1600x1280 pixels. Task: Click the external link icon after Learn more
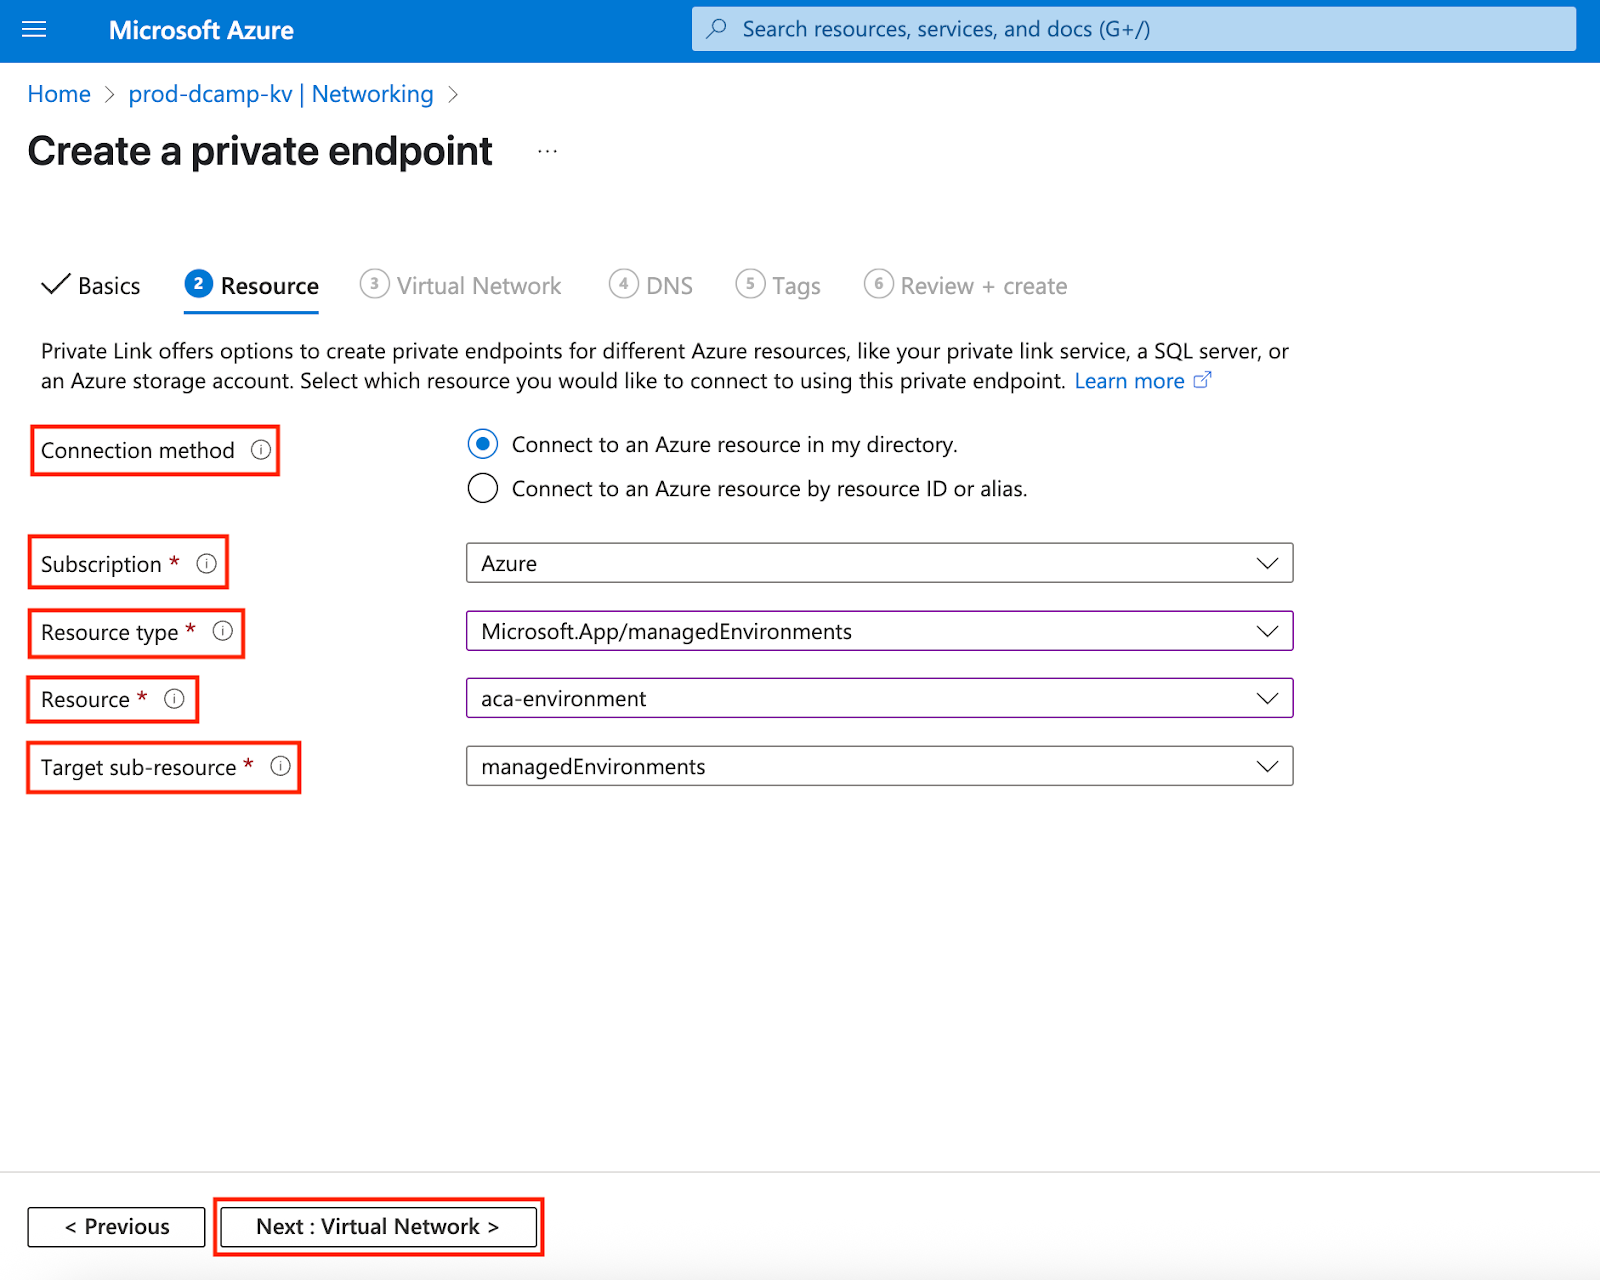click(1203, 380)
